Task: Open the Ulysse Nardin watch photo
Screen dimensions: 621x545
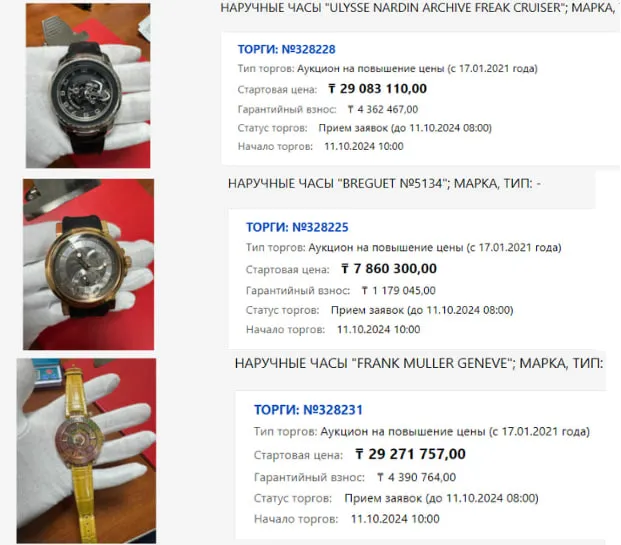Action: coord(88,86)
